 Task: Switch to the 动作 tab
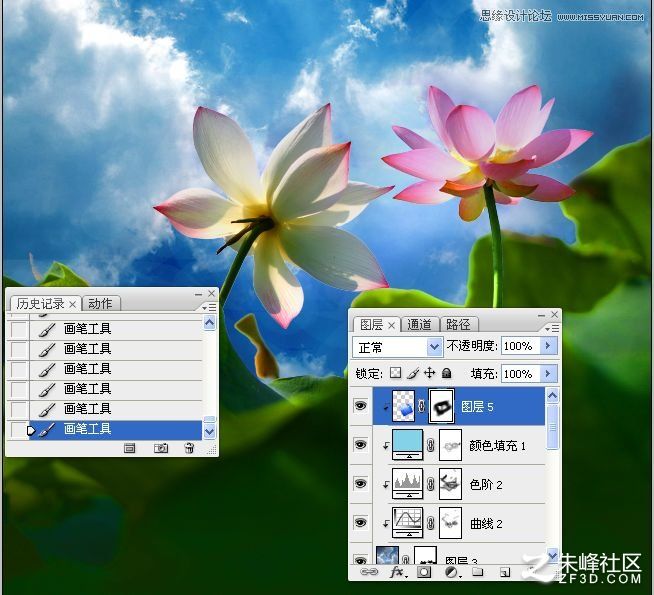point(100,304)
